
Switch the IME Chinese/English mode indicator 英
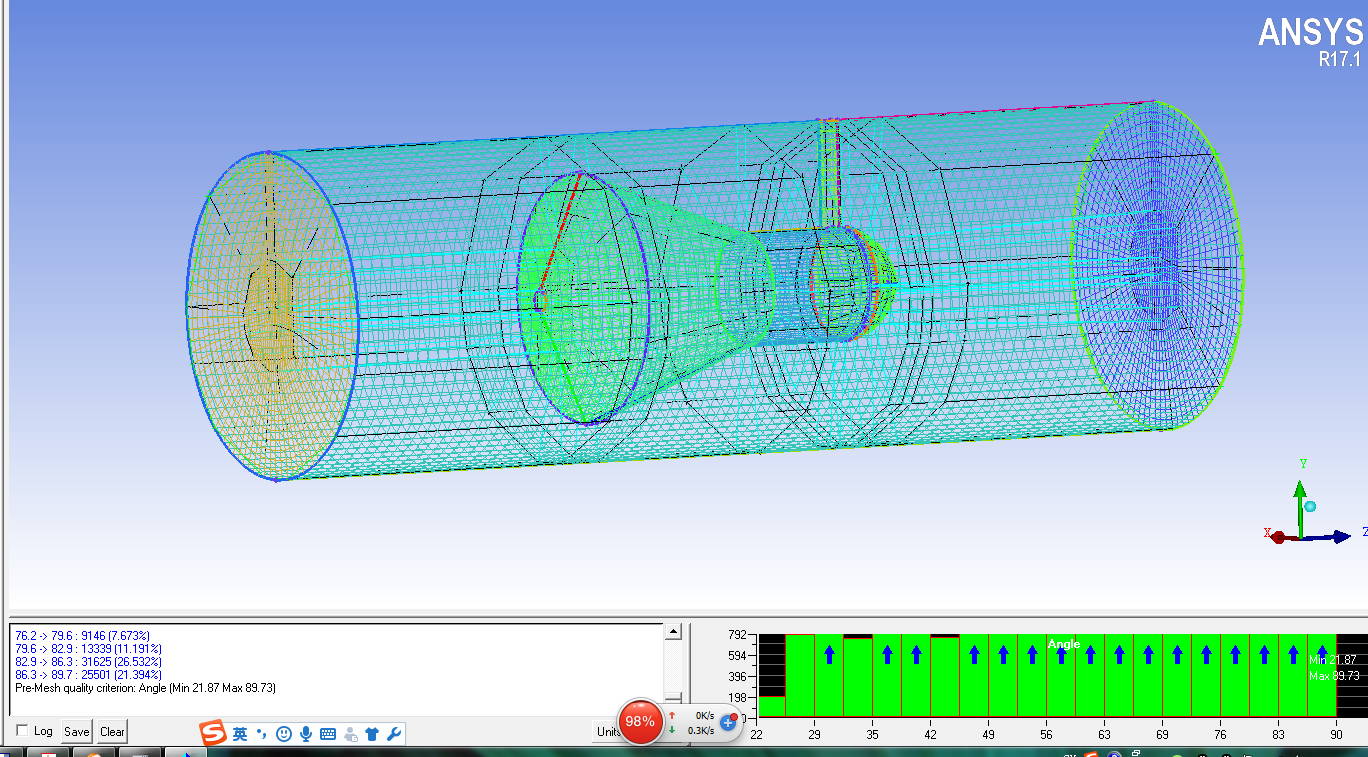click(x=240, y=734)
